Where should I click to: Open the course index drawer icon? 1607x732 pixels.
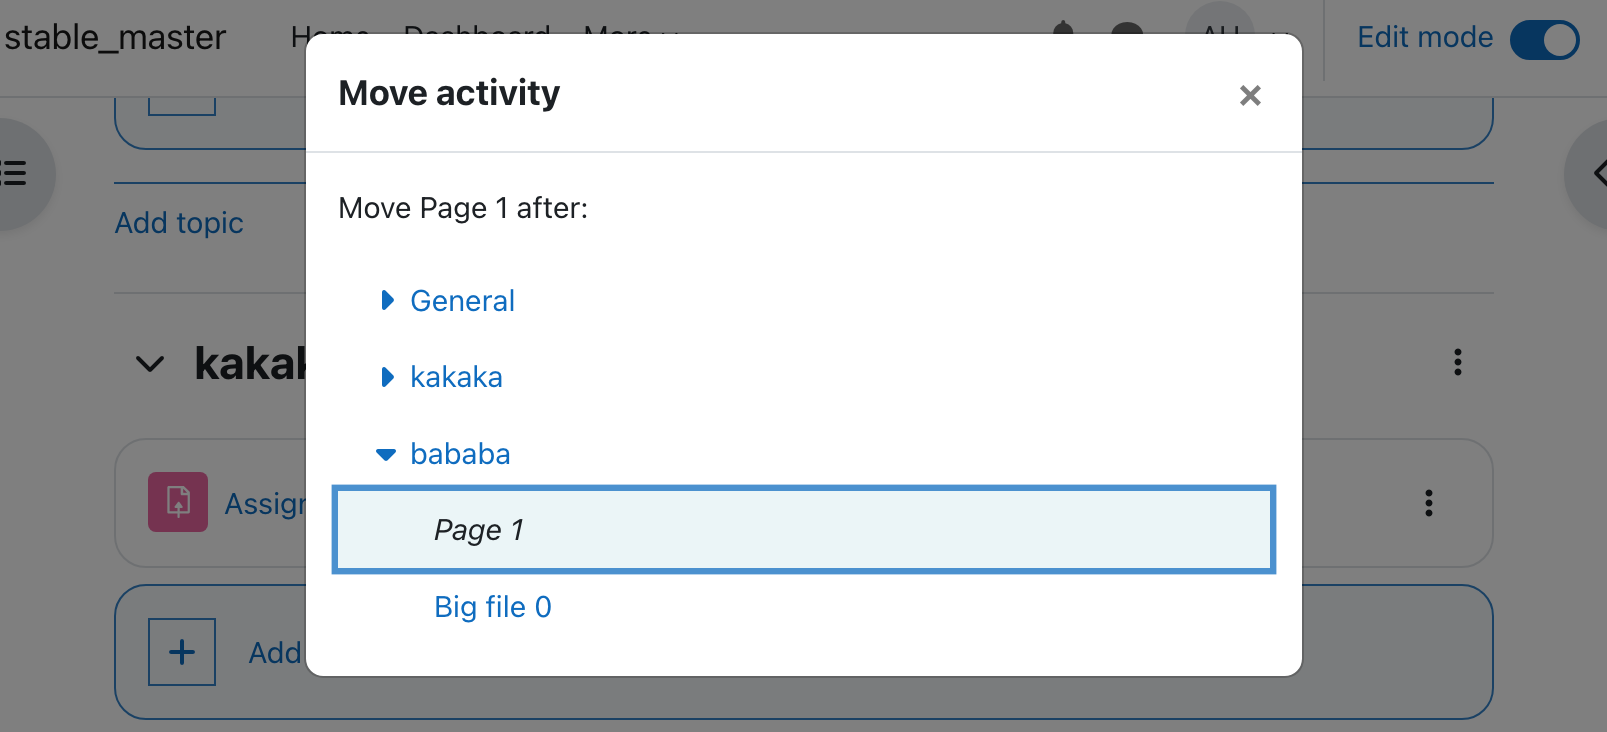point(14,173)
